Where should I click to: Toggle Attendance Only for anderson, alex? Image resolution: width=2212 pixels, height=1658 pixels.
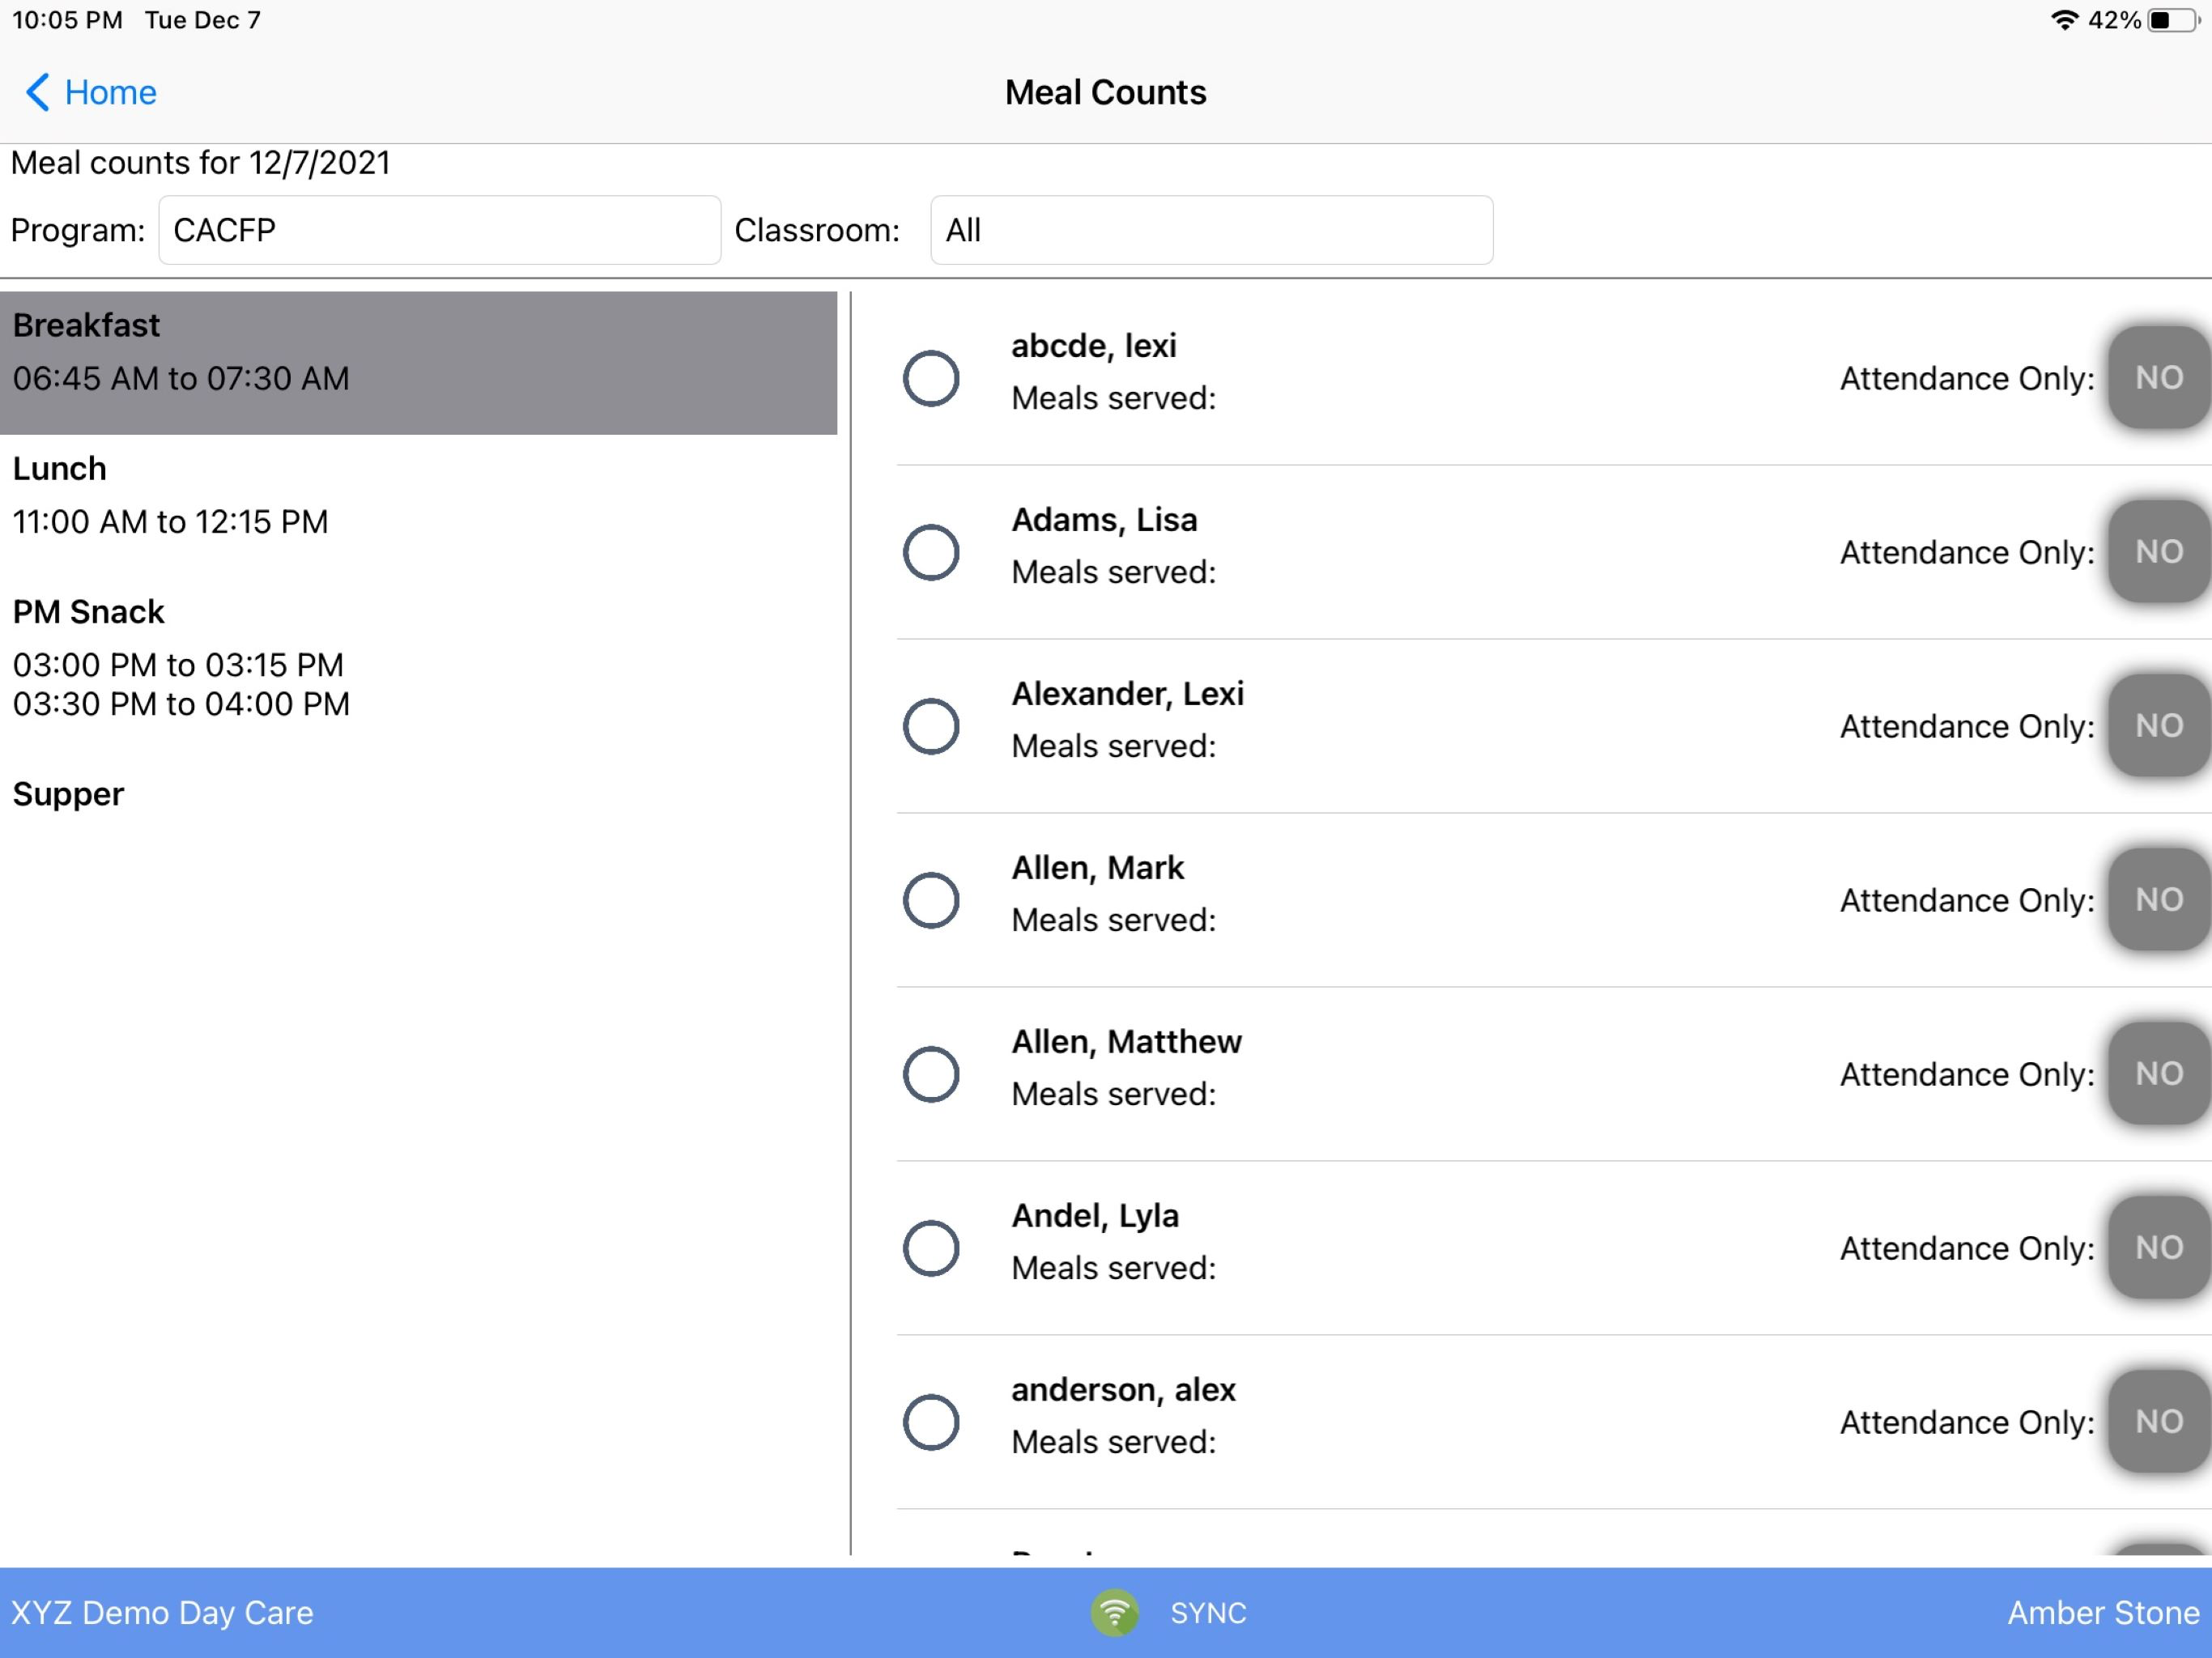[2159, 1421]
